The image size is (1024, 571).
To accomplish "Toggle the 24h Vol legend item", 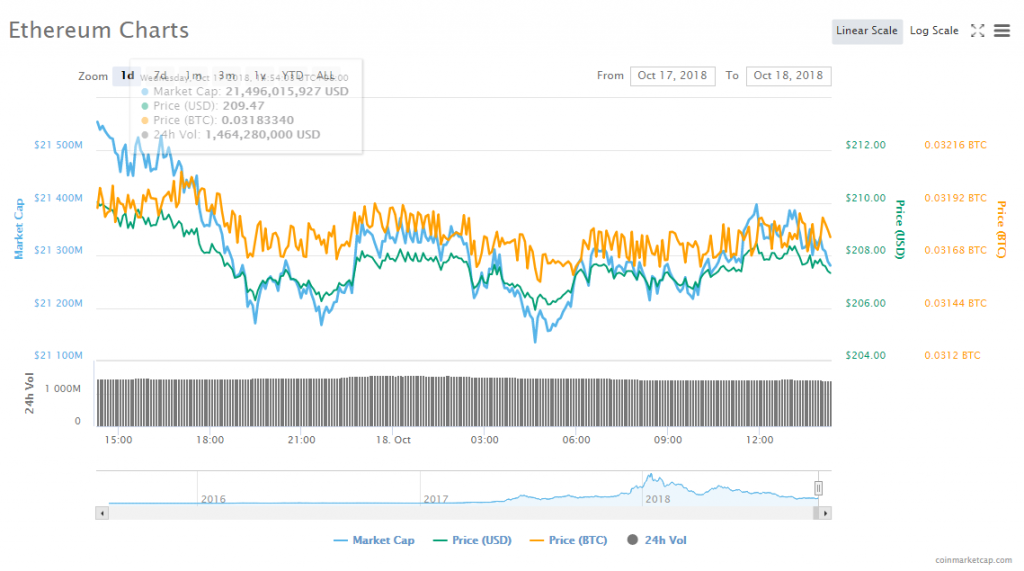I will [657, 540].
